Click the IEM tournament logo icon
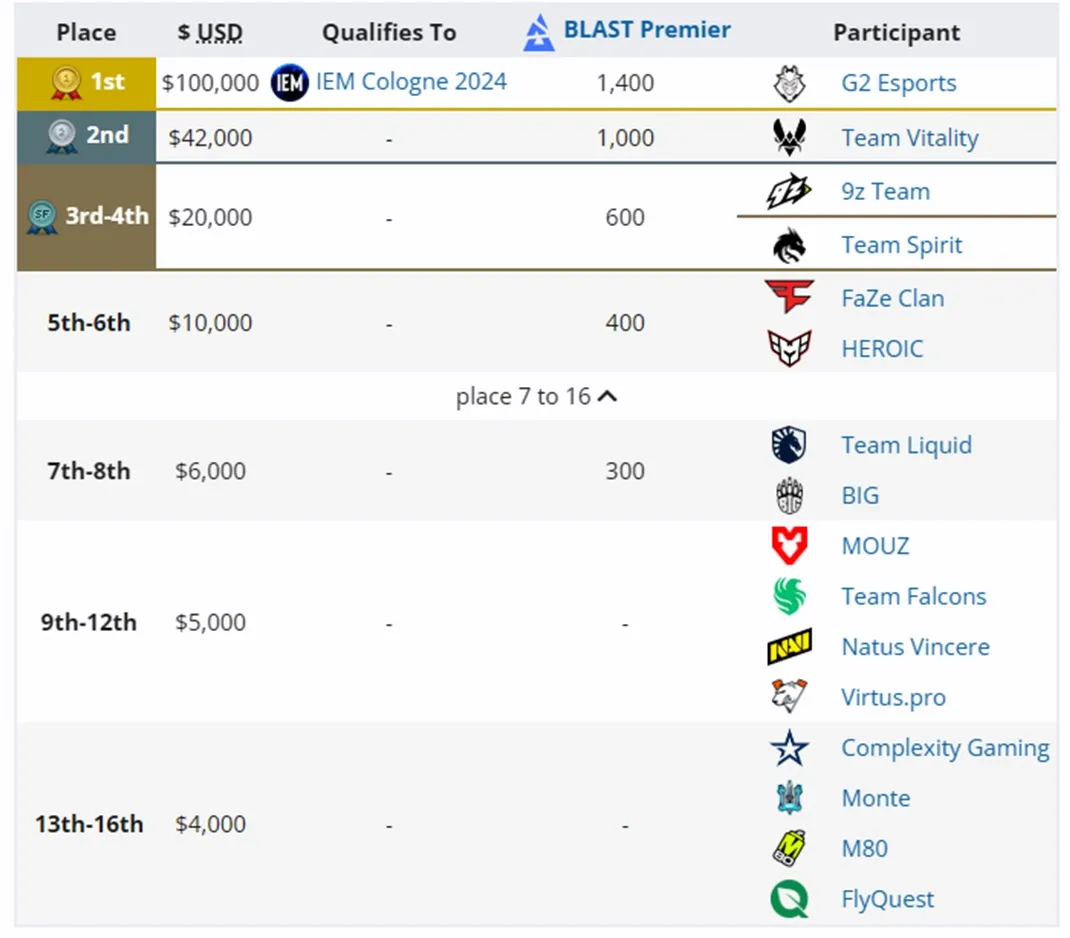Viewport: 1070px width, 938px height. [x=290, y=82]
